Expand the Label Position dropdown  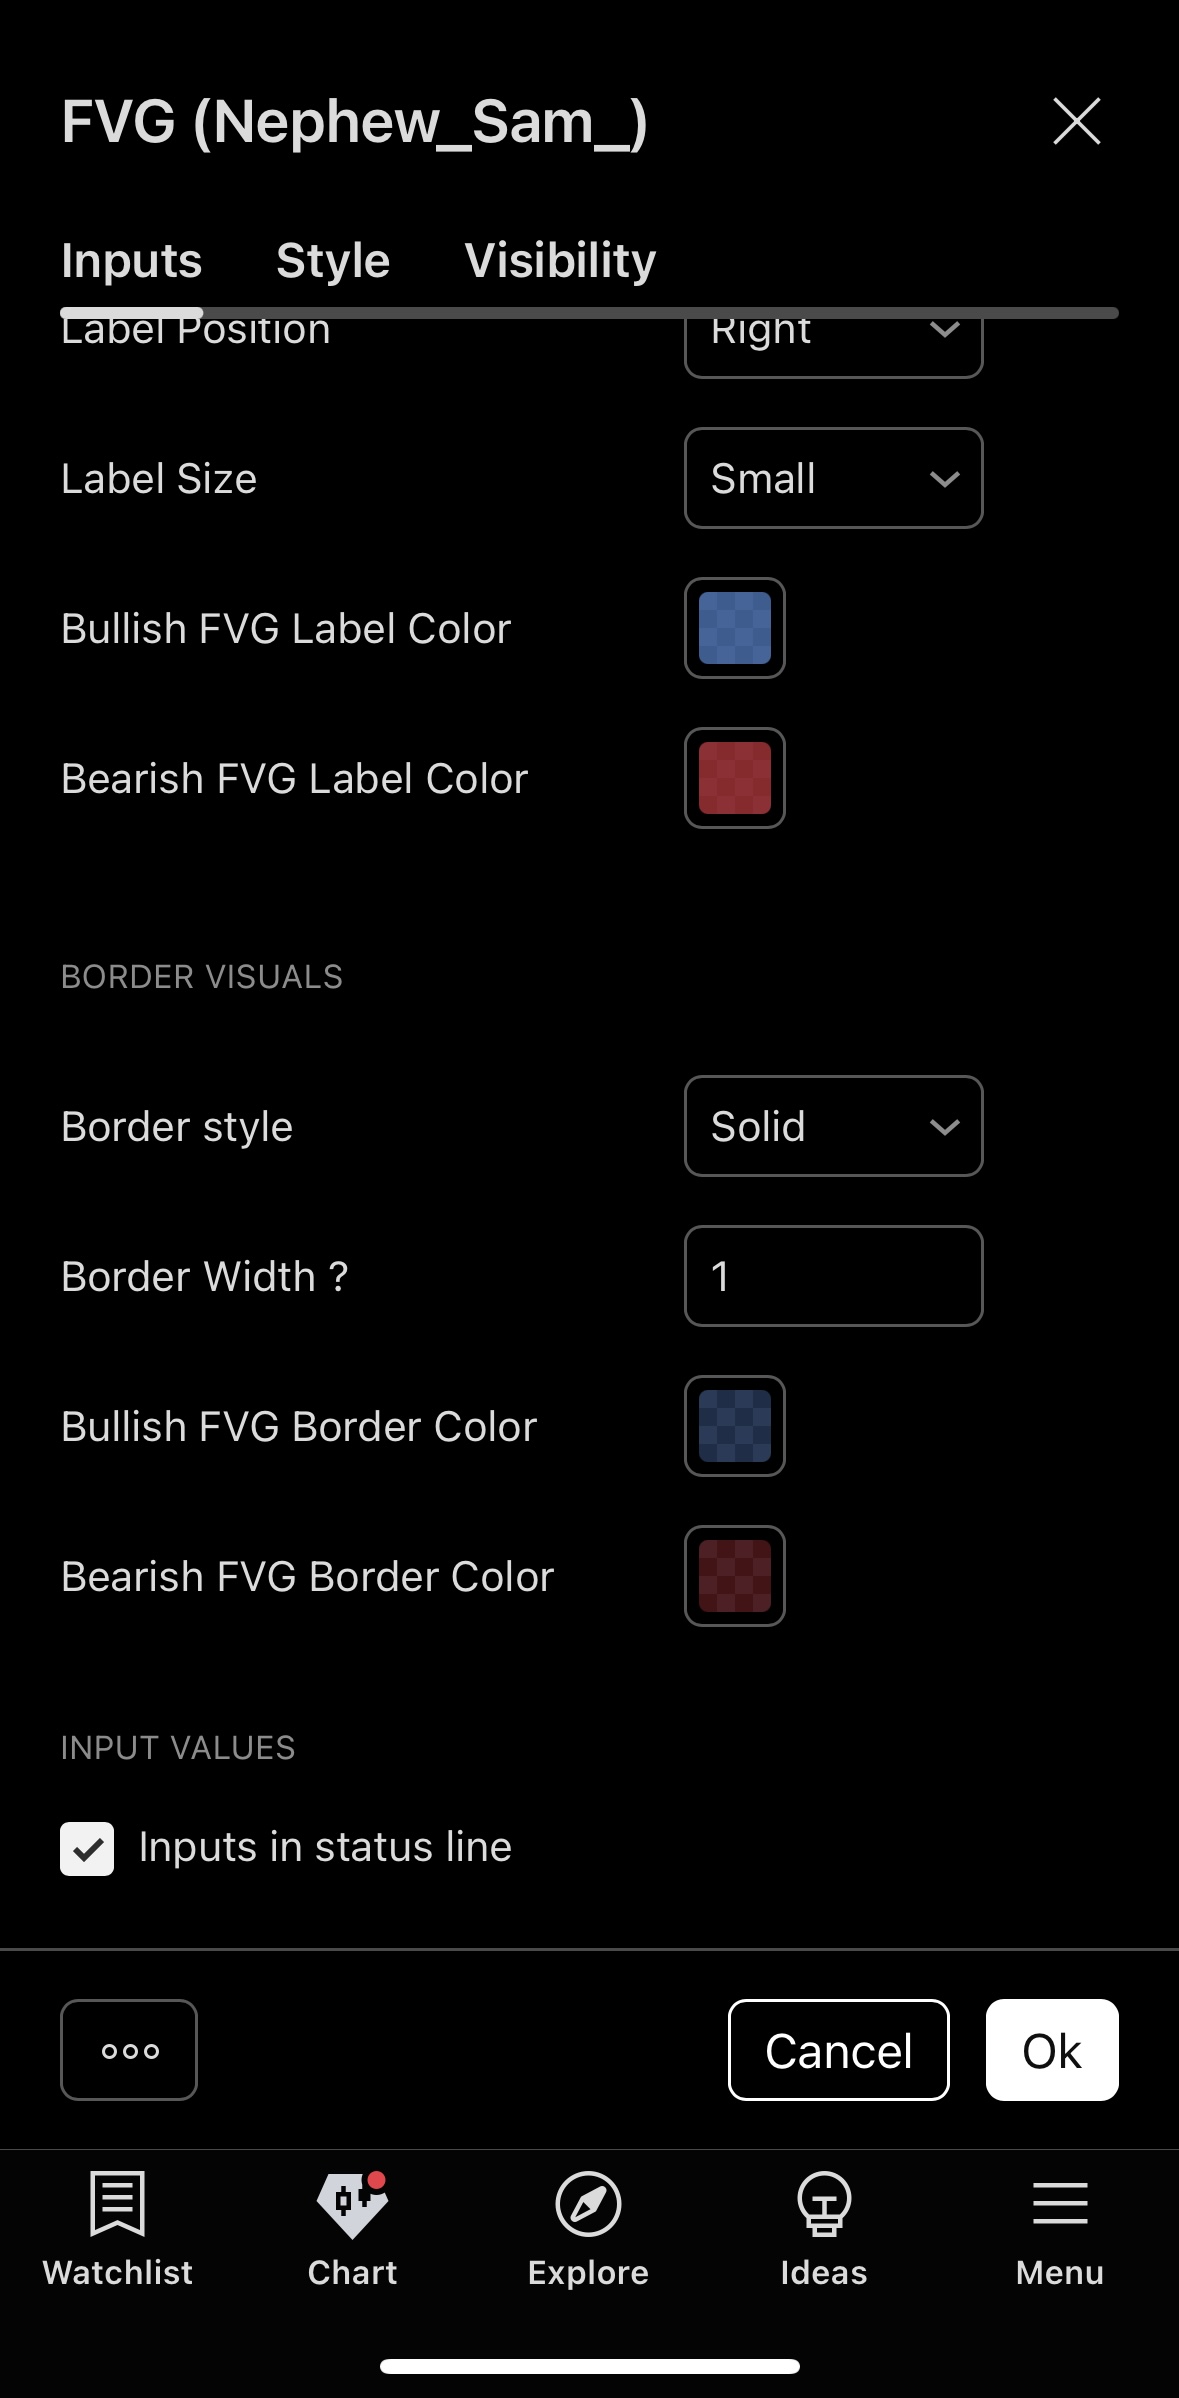tap(833, 345)
